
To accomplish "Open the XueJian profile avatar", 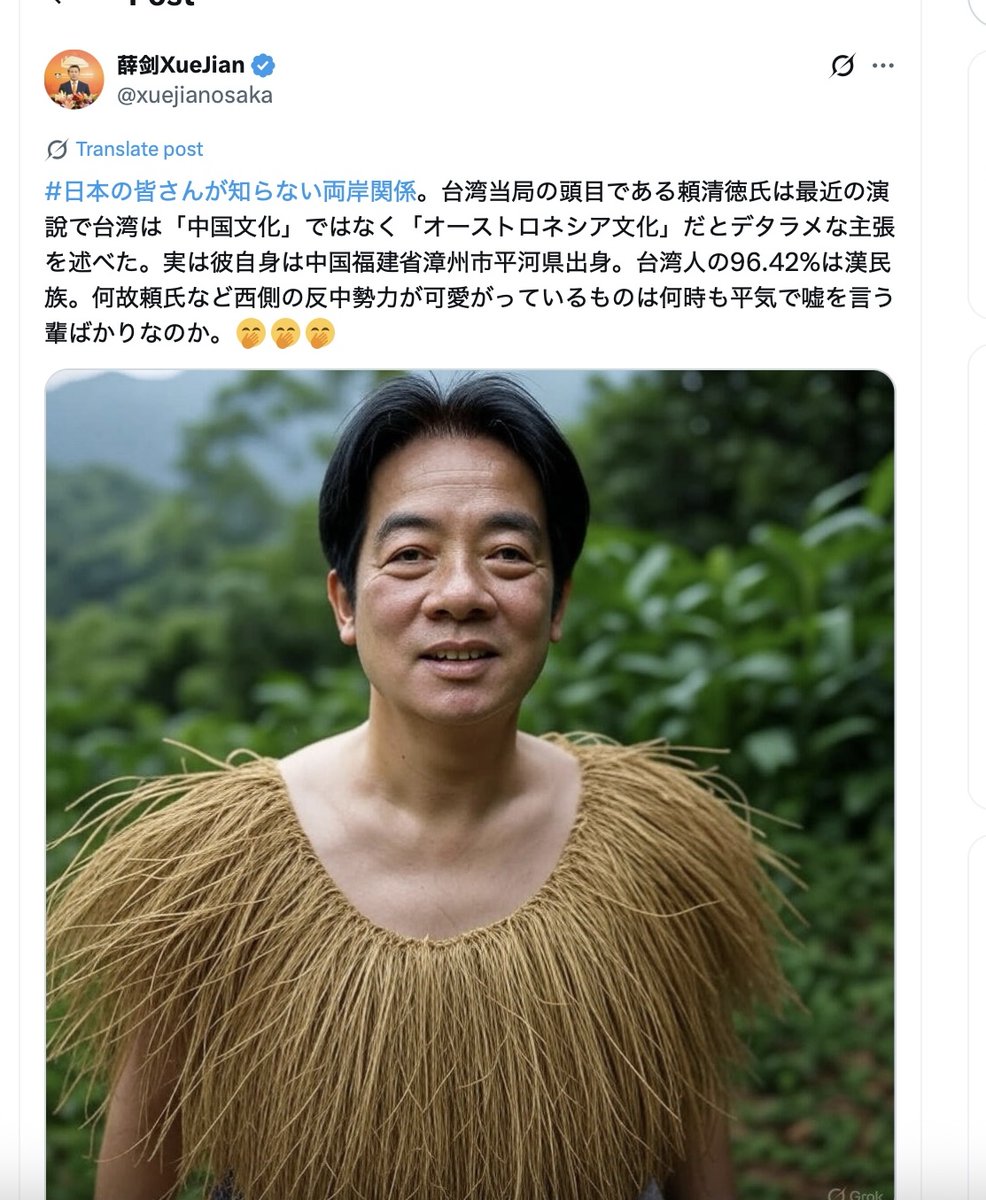I will [74, 79].
